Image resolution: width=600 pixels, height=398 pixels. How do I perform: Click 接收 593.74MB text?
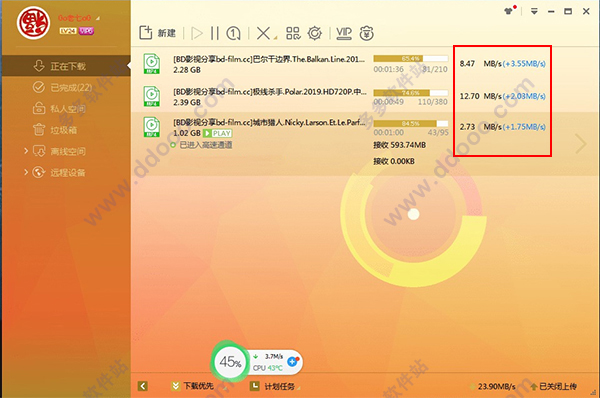[x=399, y=145]
